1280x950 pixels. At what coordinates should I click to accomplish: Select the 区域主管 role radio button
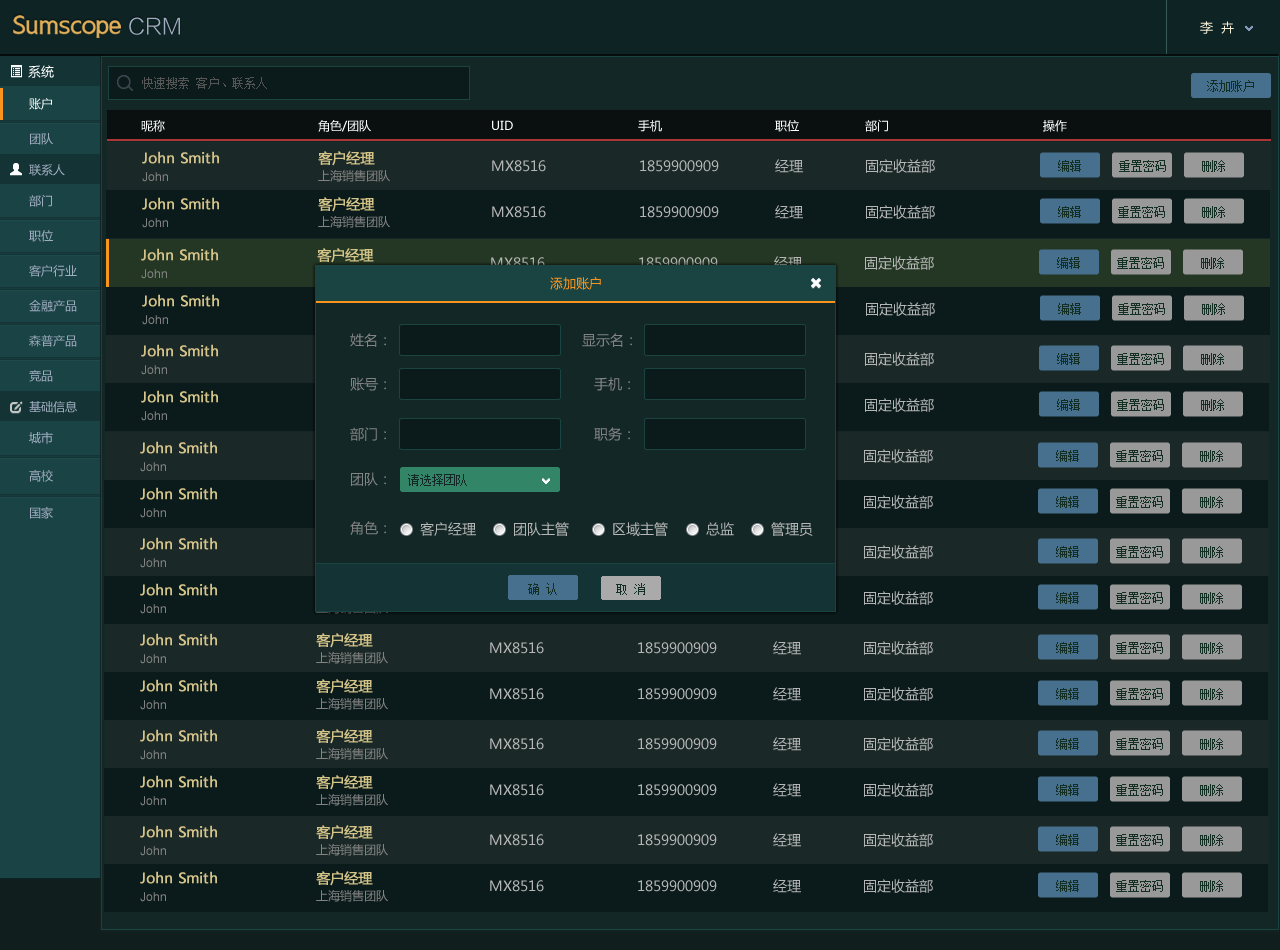point(598,529)
